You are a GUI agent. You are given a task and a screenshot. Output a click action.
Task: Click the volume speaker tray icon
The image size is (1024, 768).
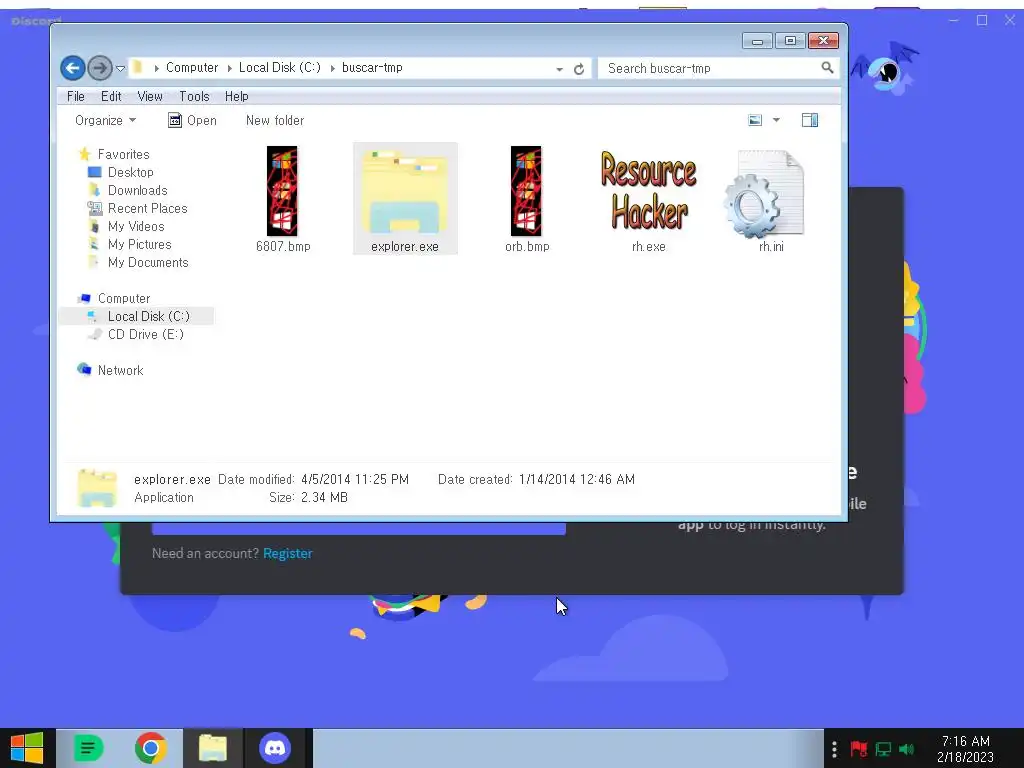point(906,748)
